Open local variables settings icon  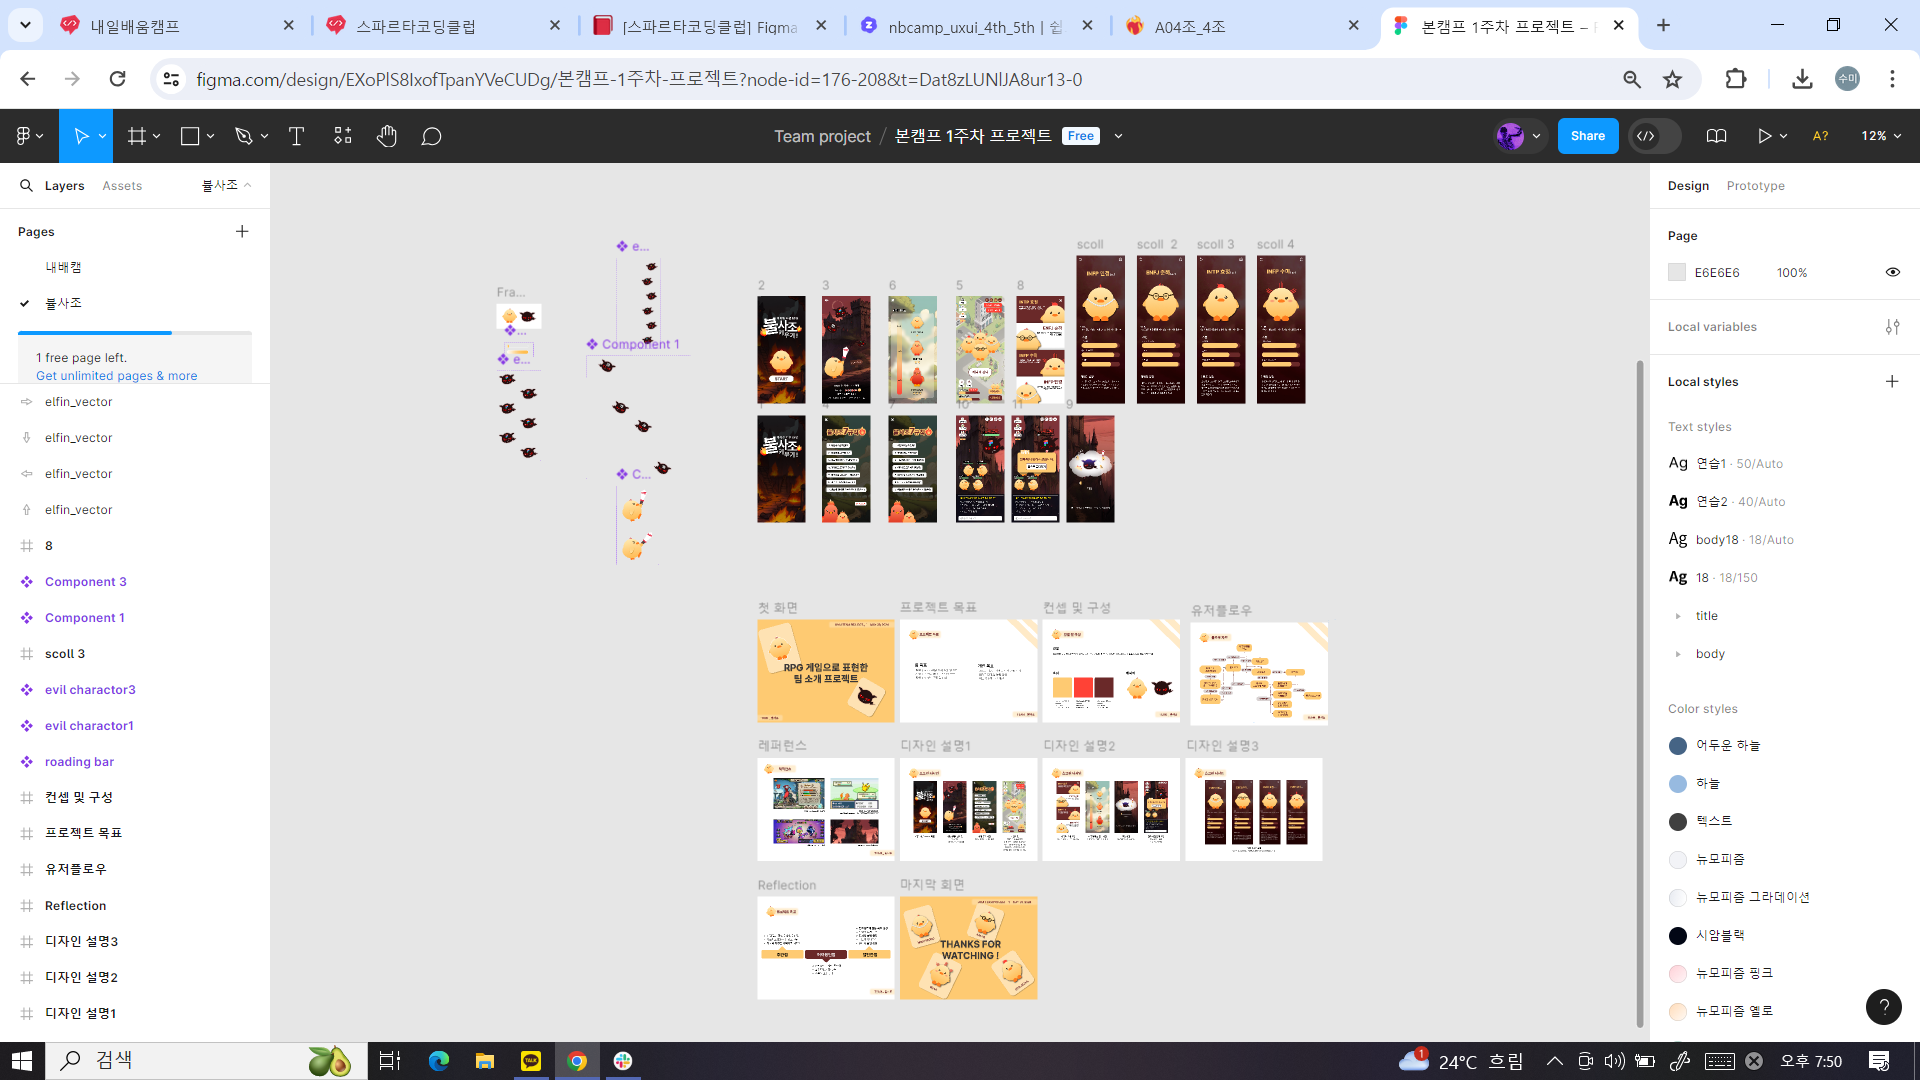pos(1892,327)
